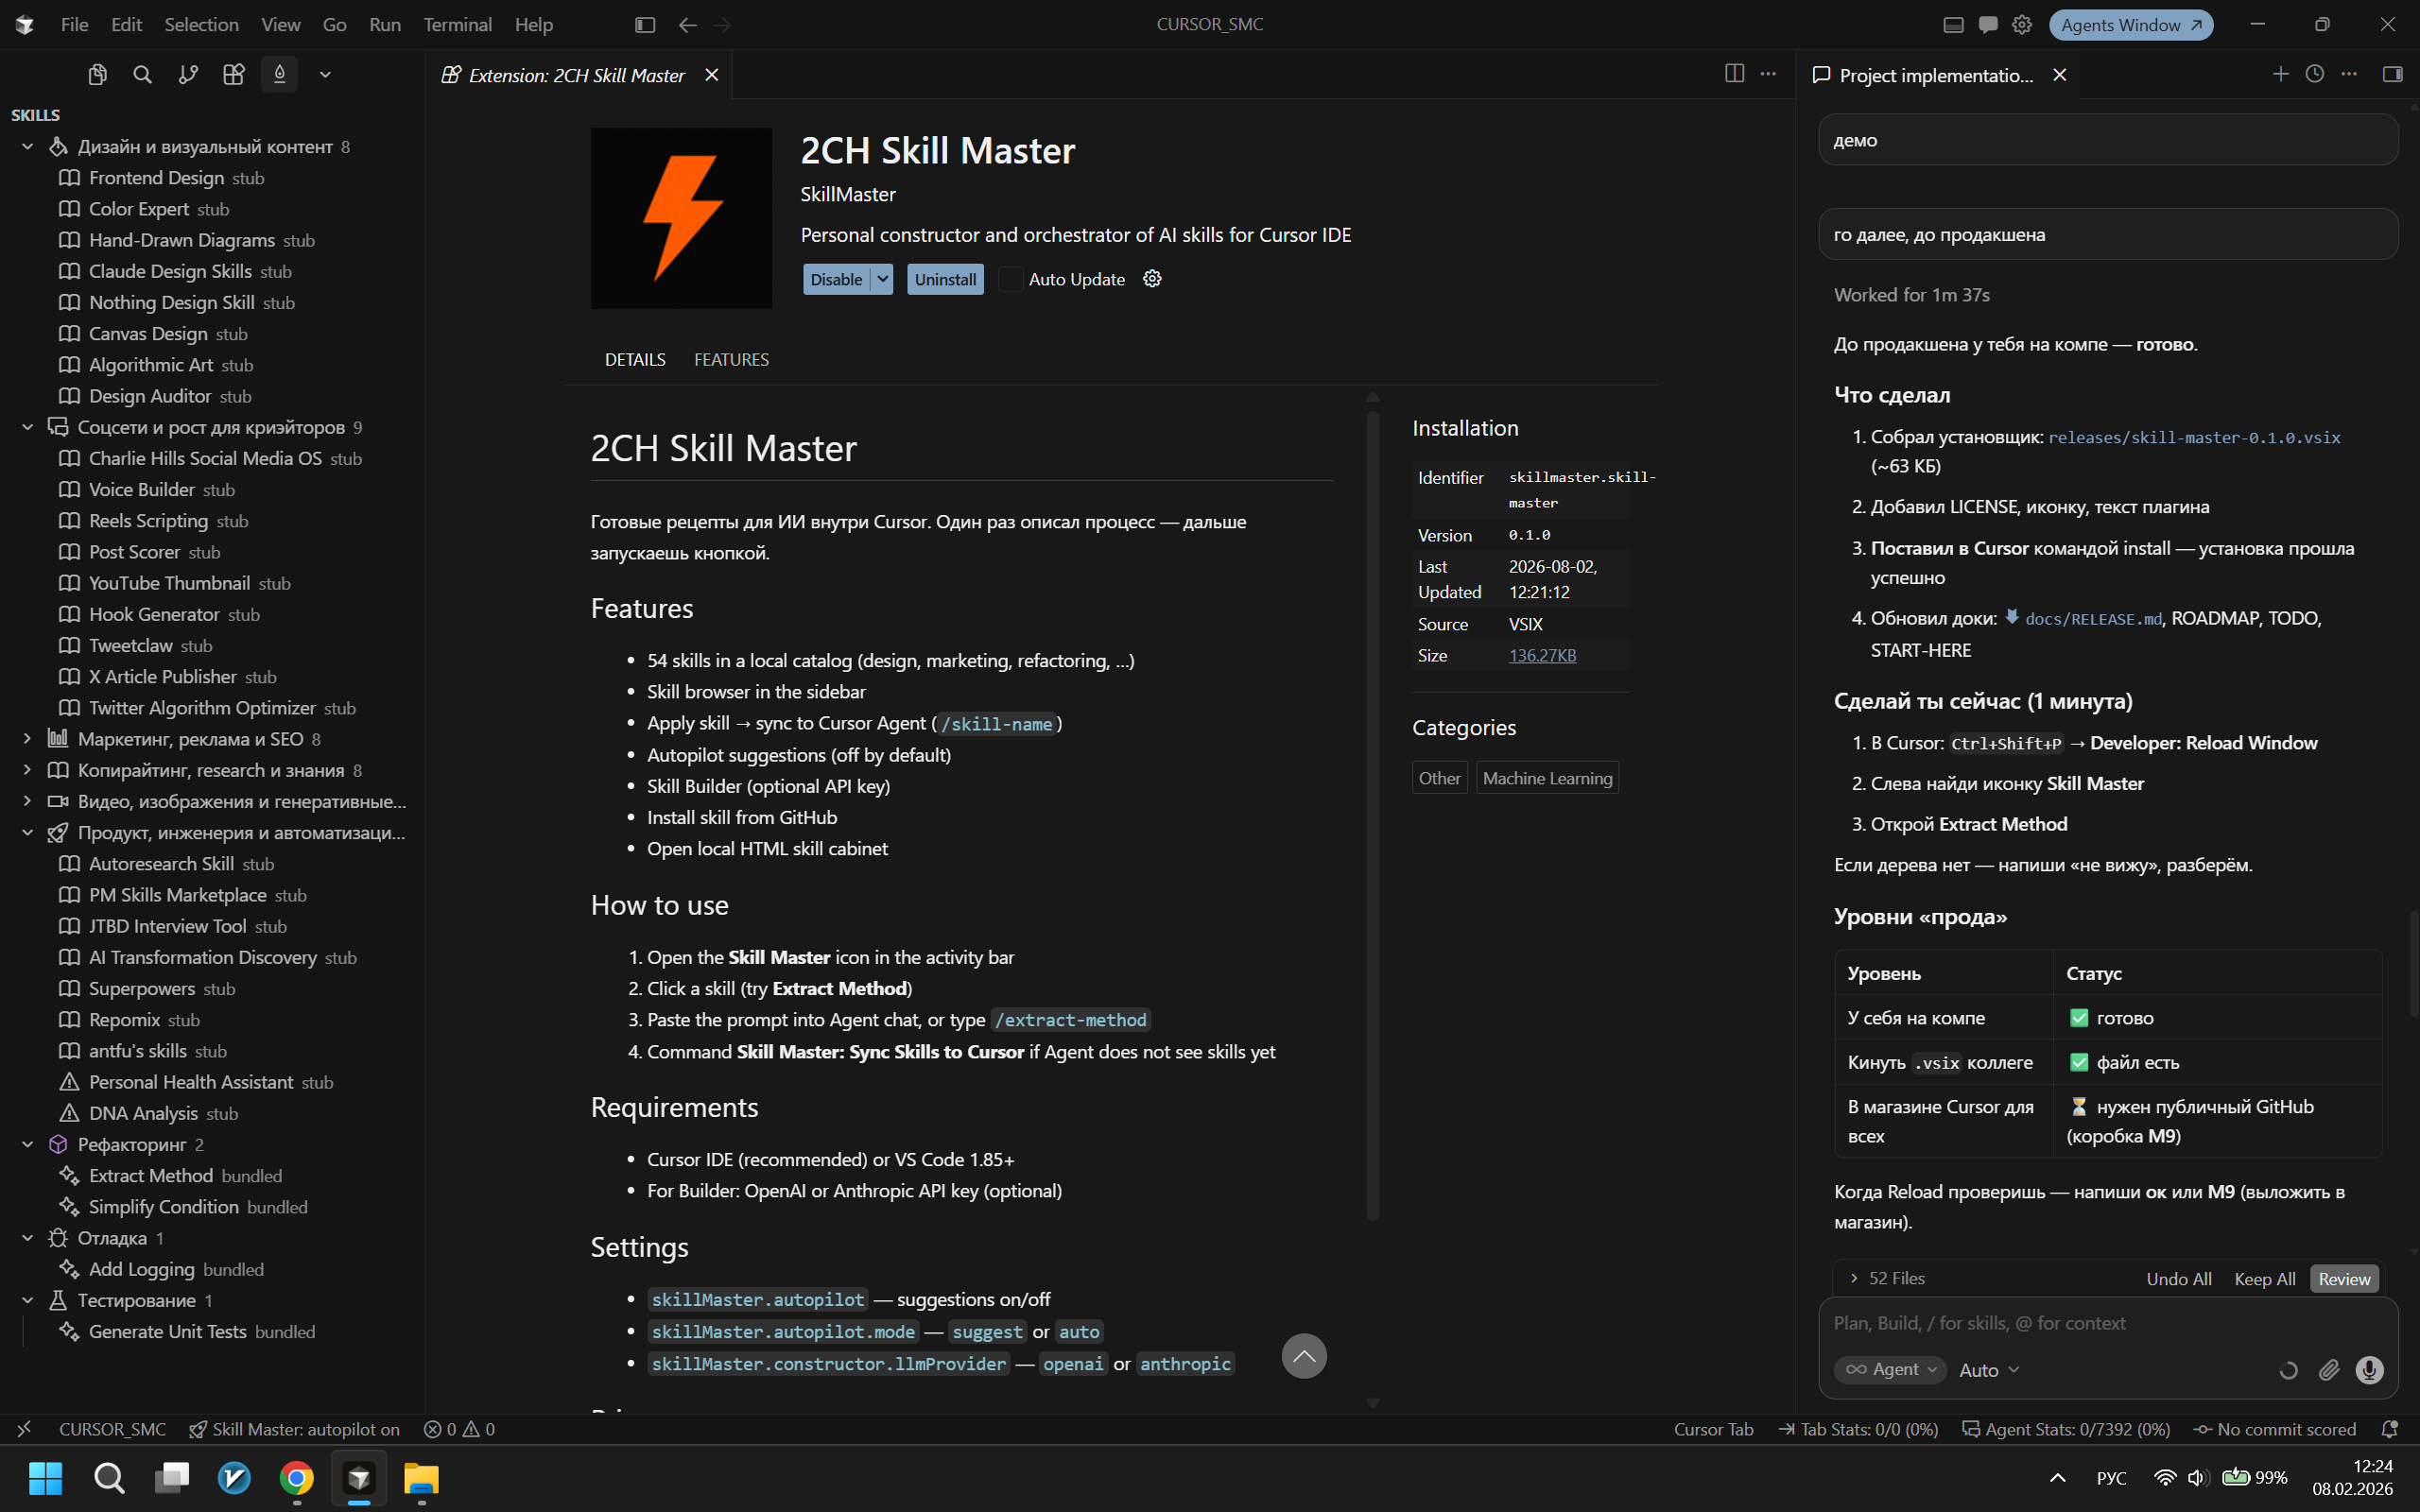Screen dimensions: 2420x1512
Task: Open the Terminal menu
Action: [457, 25]
